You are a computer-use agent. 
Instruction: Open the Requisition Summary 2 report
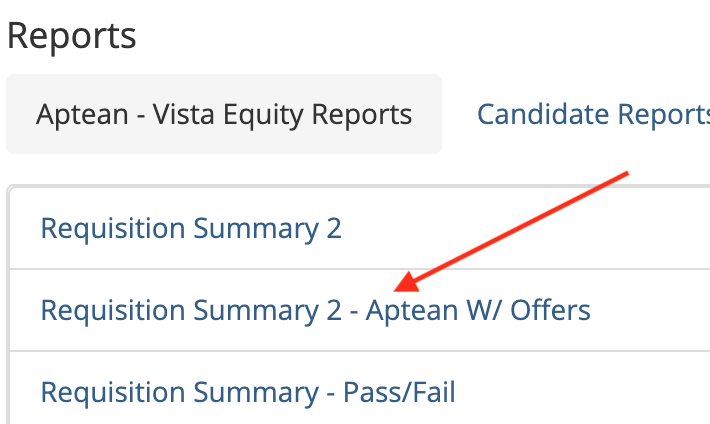point(190,229)
